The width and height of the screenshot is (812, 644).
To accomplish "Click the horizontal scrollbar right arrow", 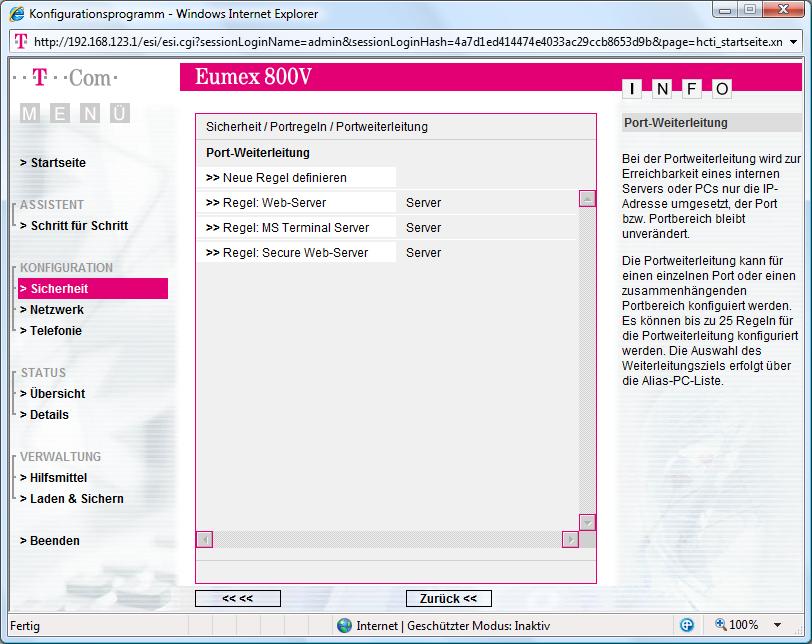I will pos(570,540).
